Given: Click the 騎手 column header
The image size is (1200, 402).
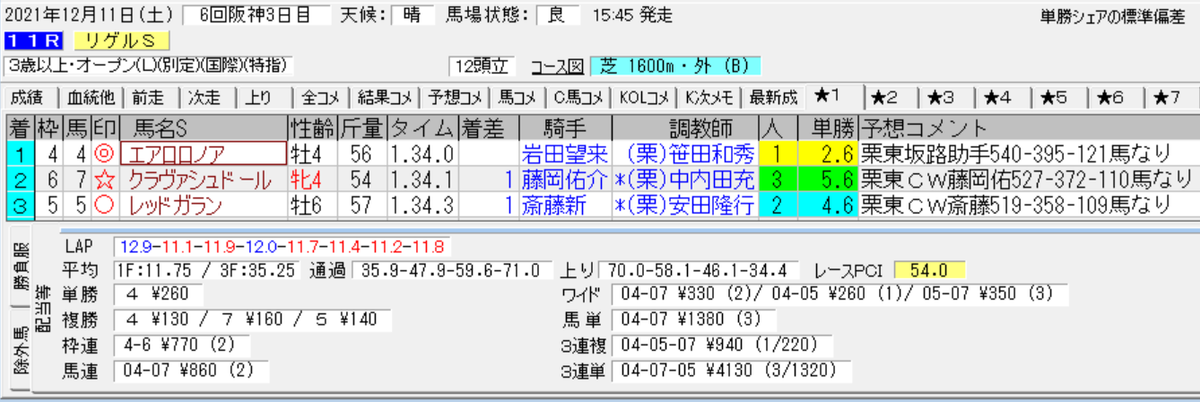Looking at the screenshot, I should [564, 128].
